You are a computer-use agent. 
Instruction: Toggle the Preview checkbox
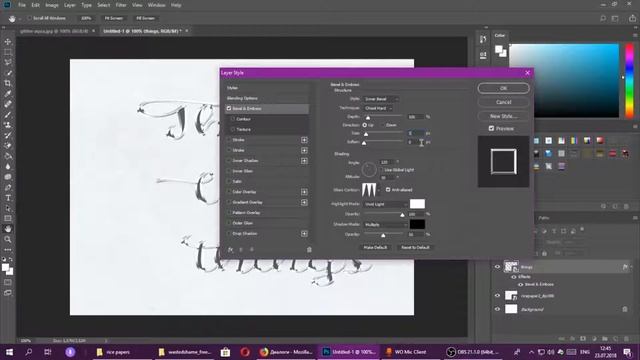491,129
